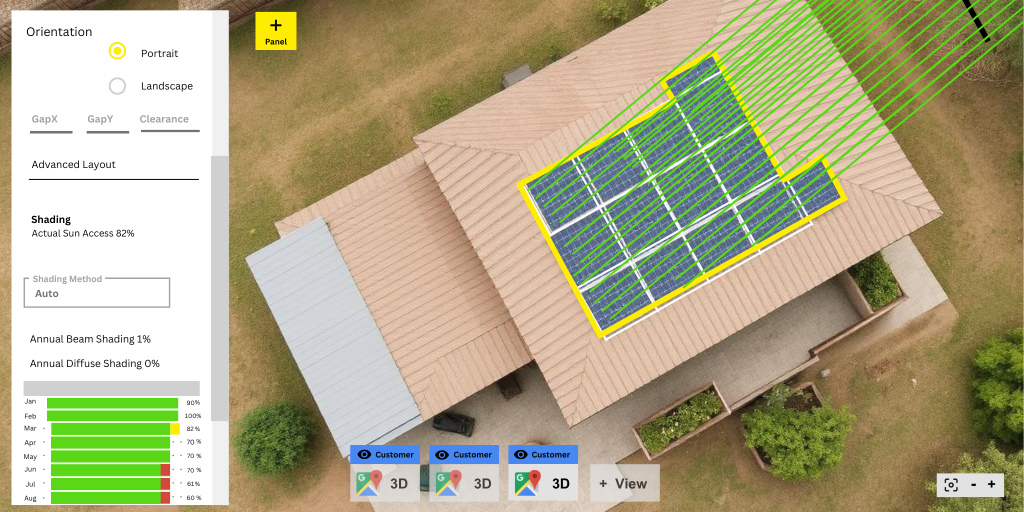Toggle third Customer visibility eye icon
This screenshot has width=1024, height=512.
click(520, 455)
